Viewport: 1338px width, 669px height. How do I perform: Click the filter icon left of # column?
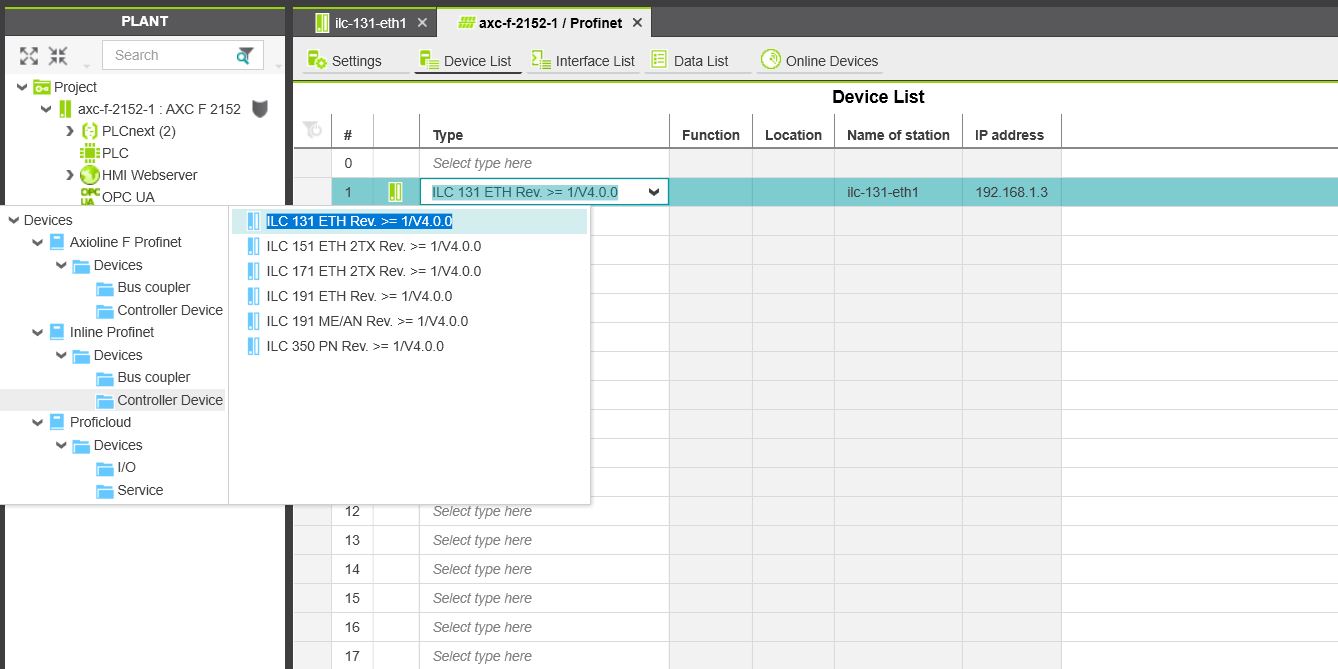(x=312, y=130)
